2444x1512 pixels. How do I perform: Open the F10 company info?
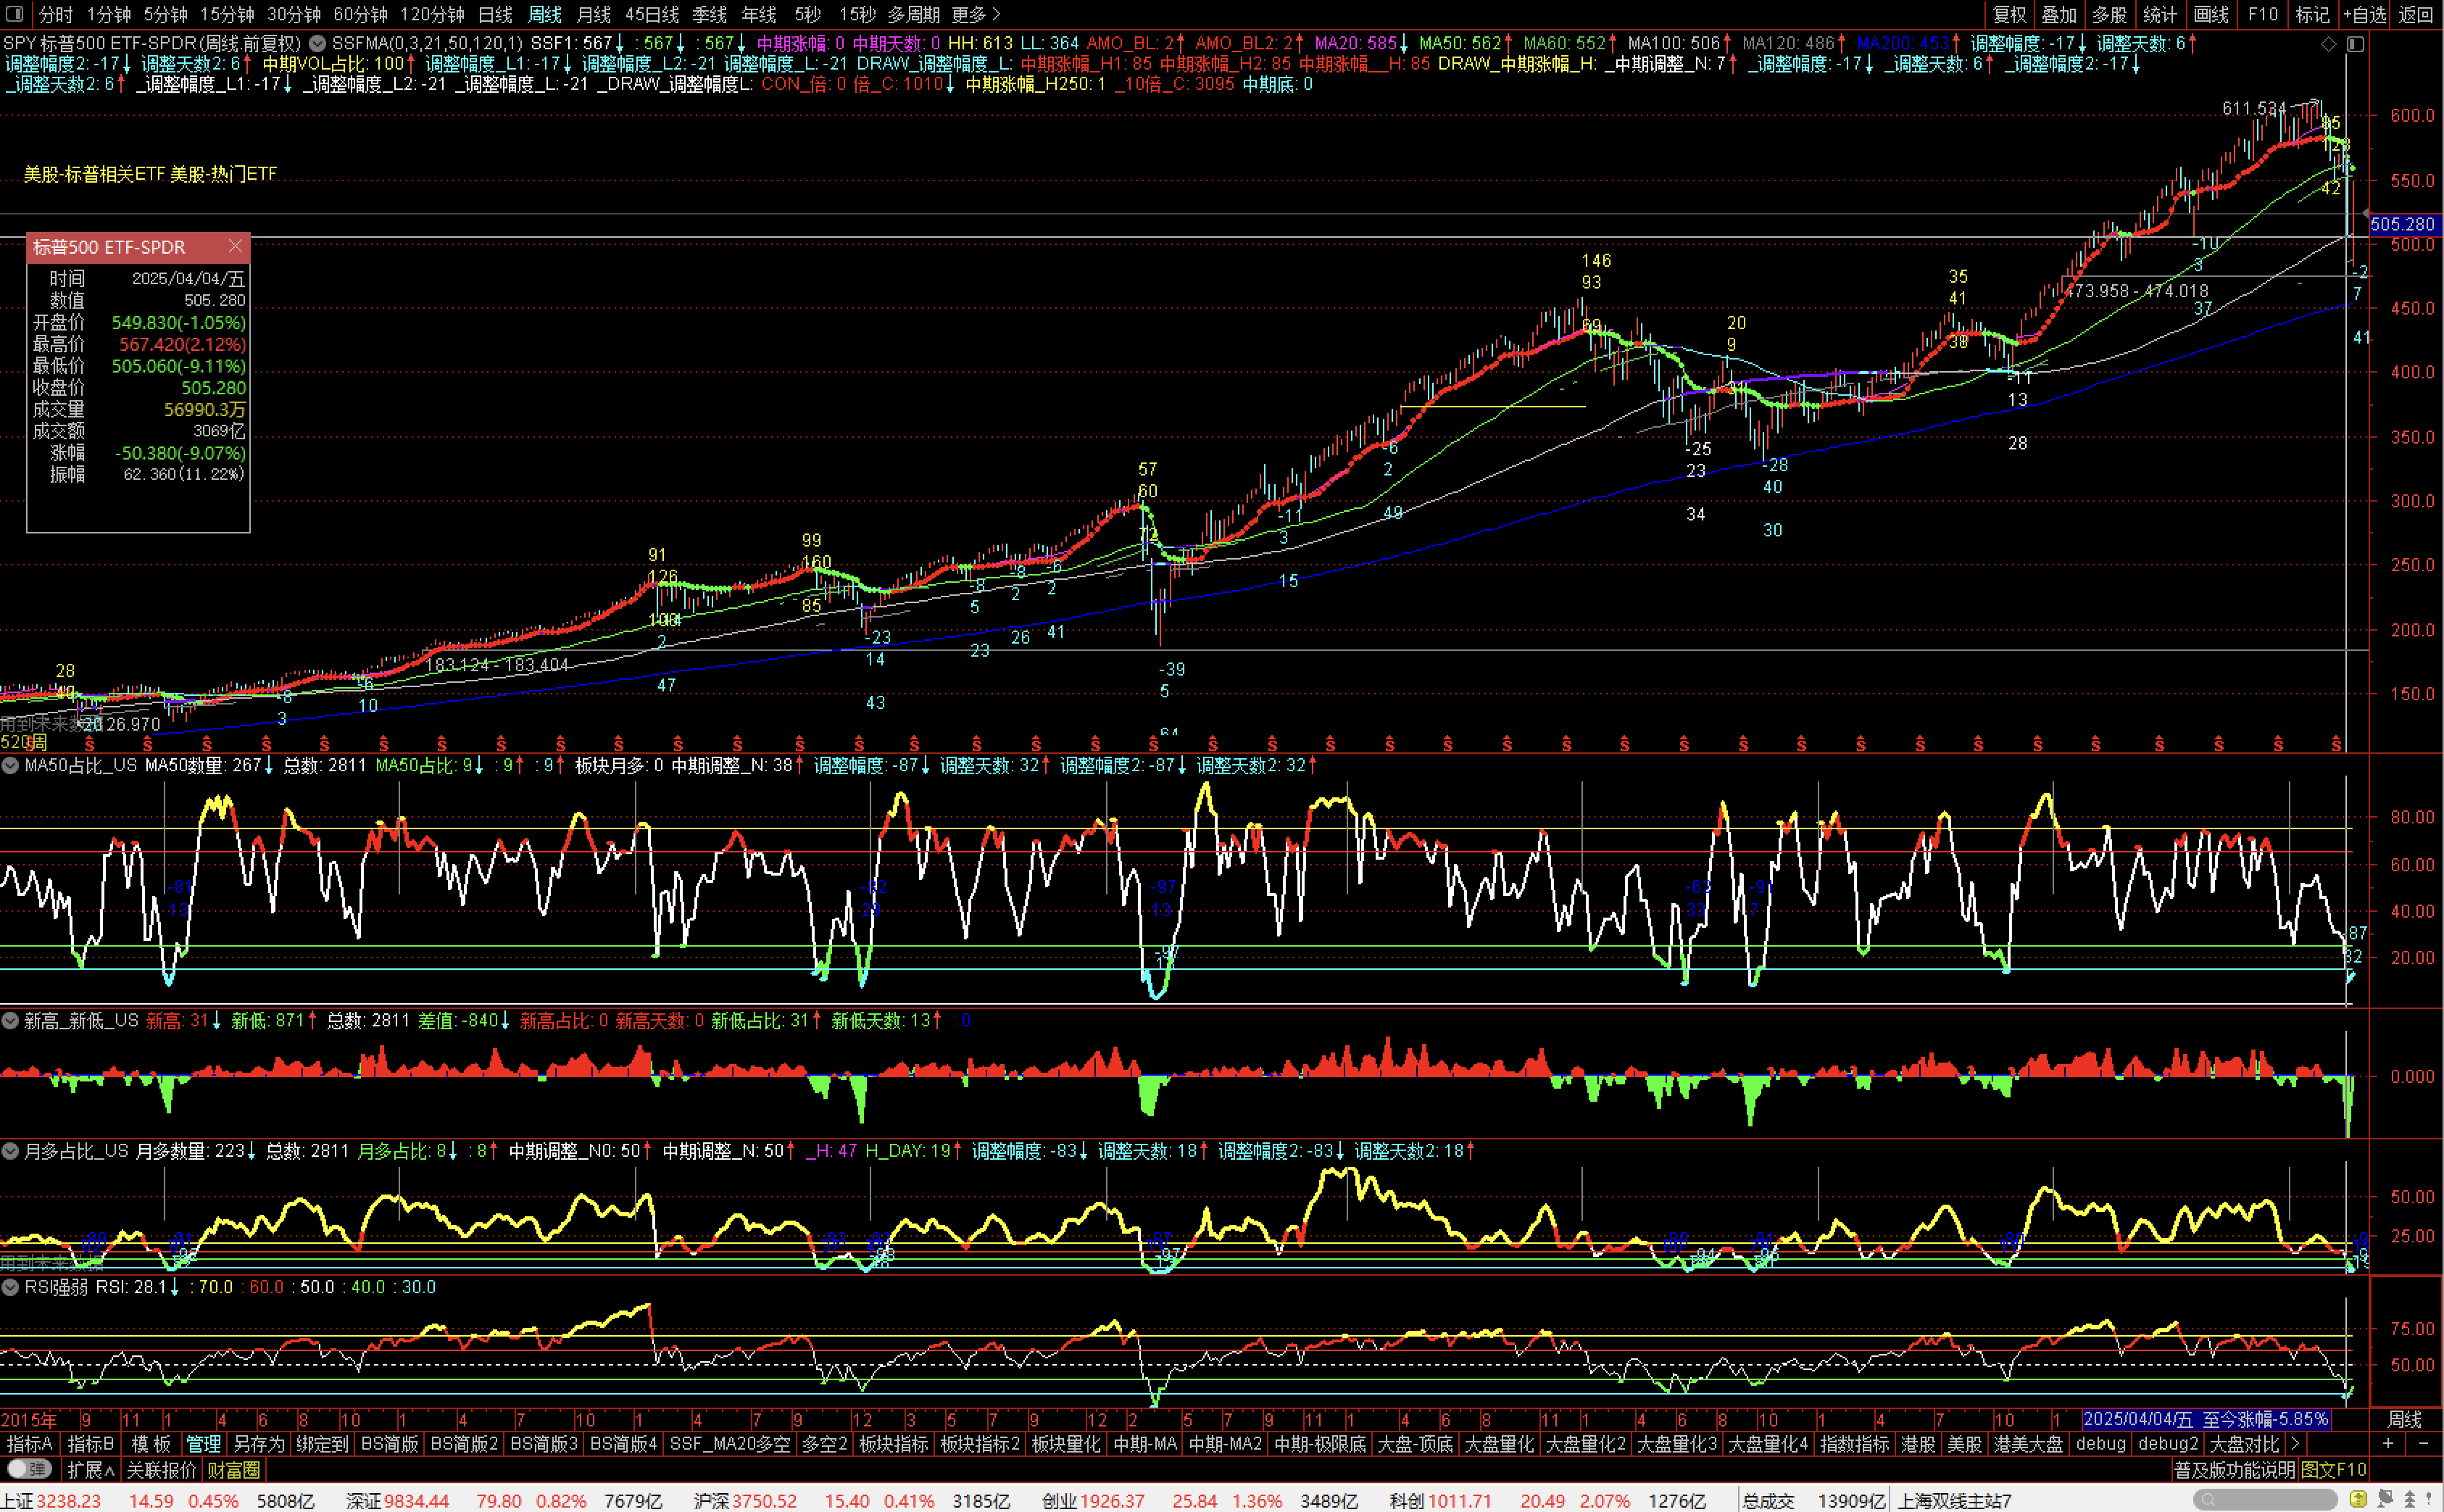click(2262, 14)
